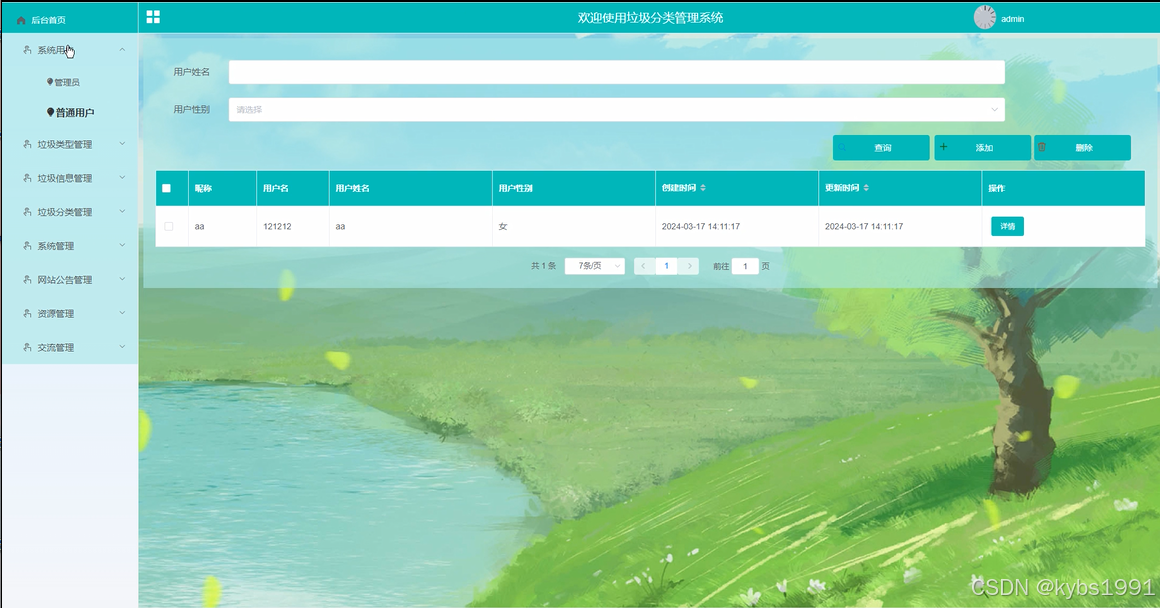The height and width of the screenshot is (608, 1160).
Task: Click the plus icon in the 添加 button
Action: [x=943, y=147]
